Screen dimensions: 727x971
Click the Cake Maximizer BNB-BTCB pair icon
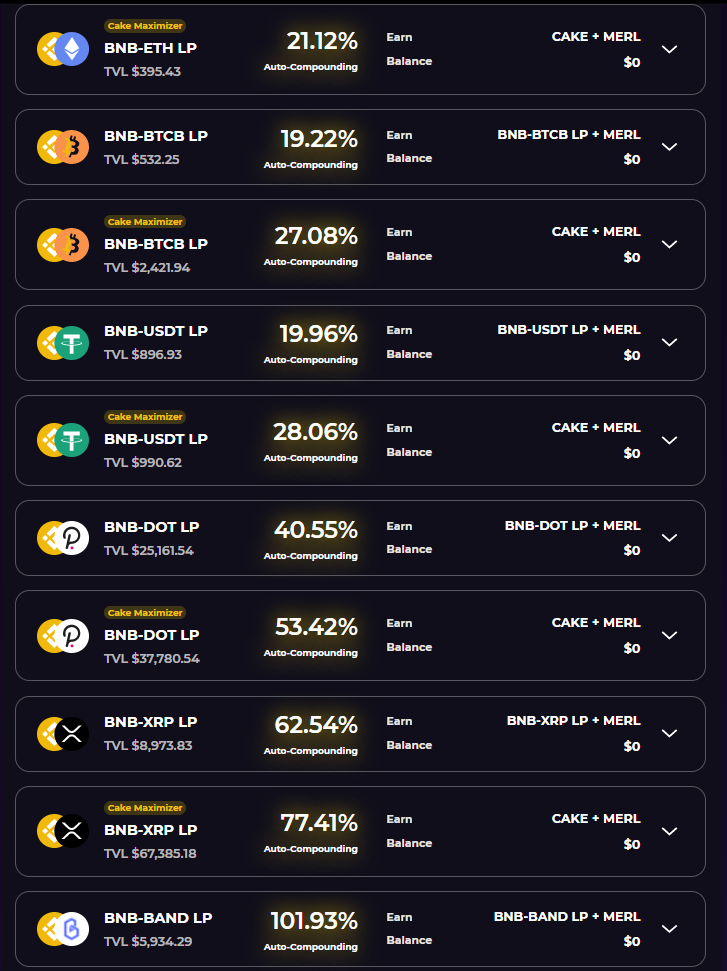click(63, 245)
